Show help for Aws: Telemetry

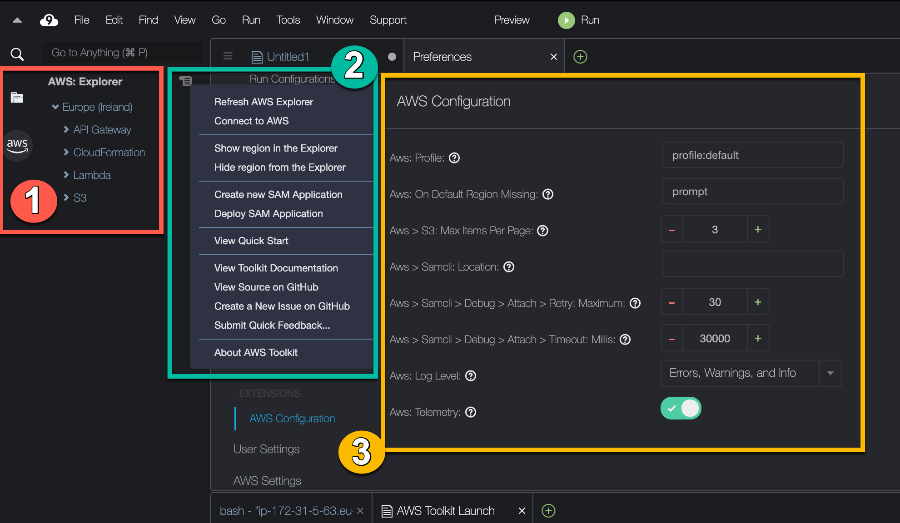[x=470, y=412]
